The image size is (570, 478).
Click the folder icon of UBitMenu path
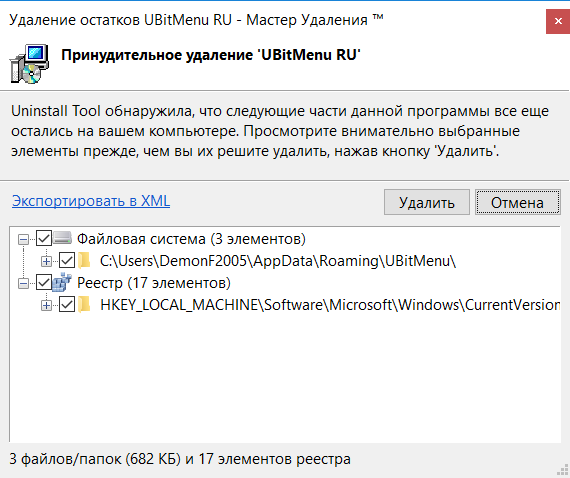85,261
